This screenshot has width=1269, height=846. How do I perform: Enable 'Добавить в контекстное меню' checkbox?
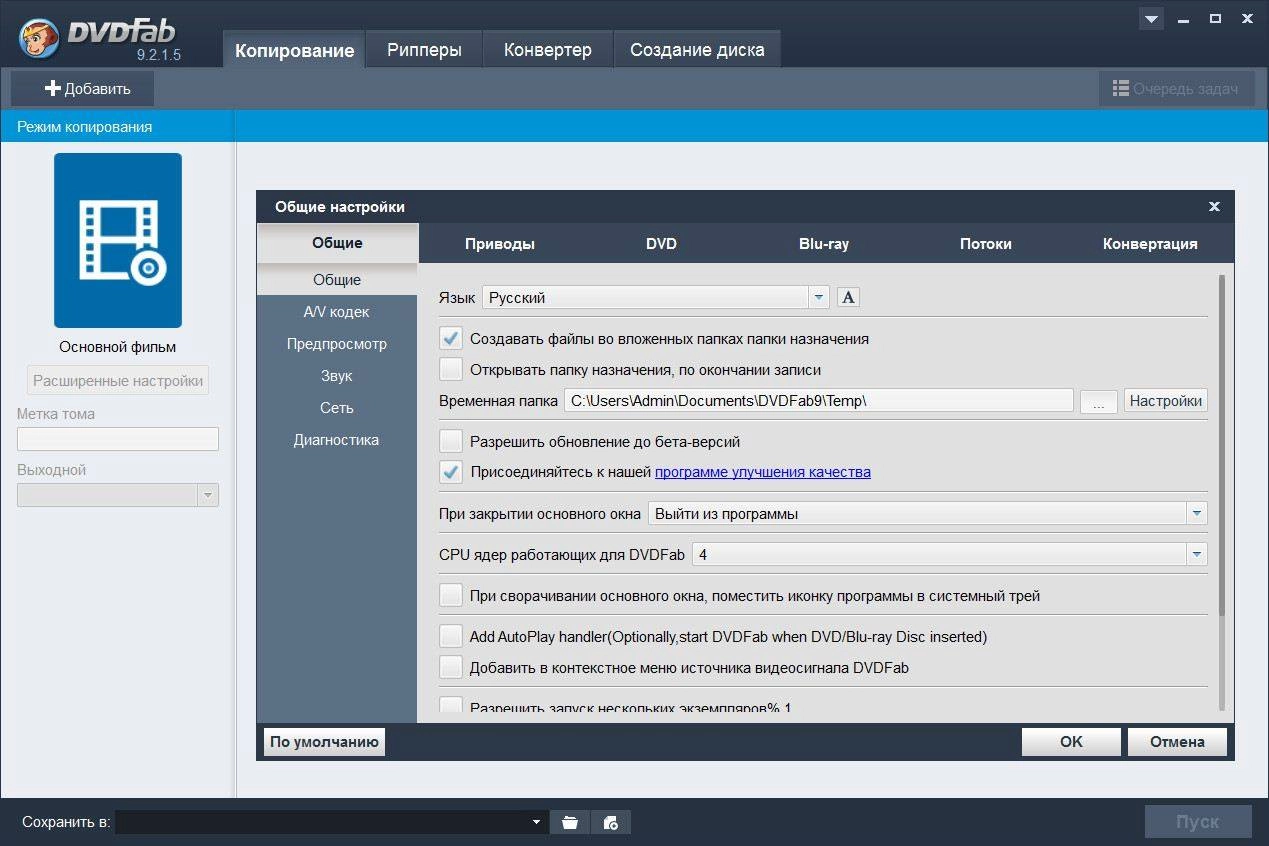tap(451, 667)
